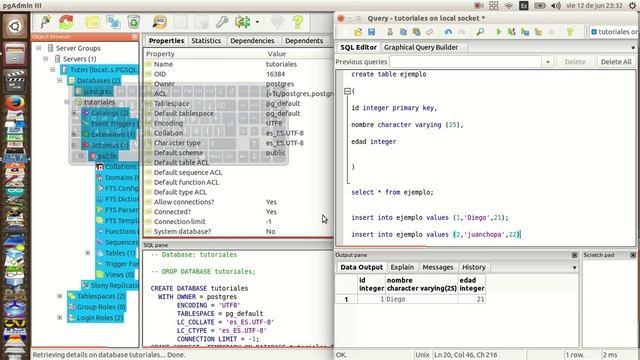Open the object Properties toolbar icon
640x360 pixels.
[93, 22]
